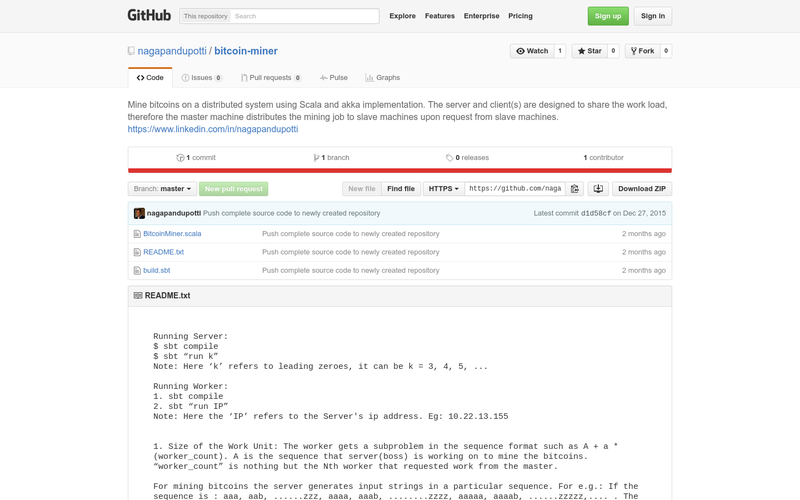Open Enterprise in the top navigation
The width and height of the screenshot is (800, 500).
[x=482, y=16]
